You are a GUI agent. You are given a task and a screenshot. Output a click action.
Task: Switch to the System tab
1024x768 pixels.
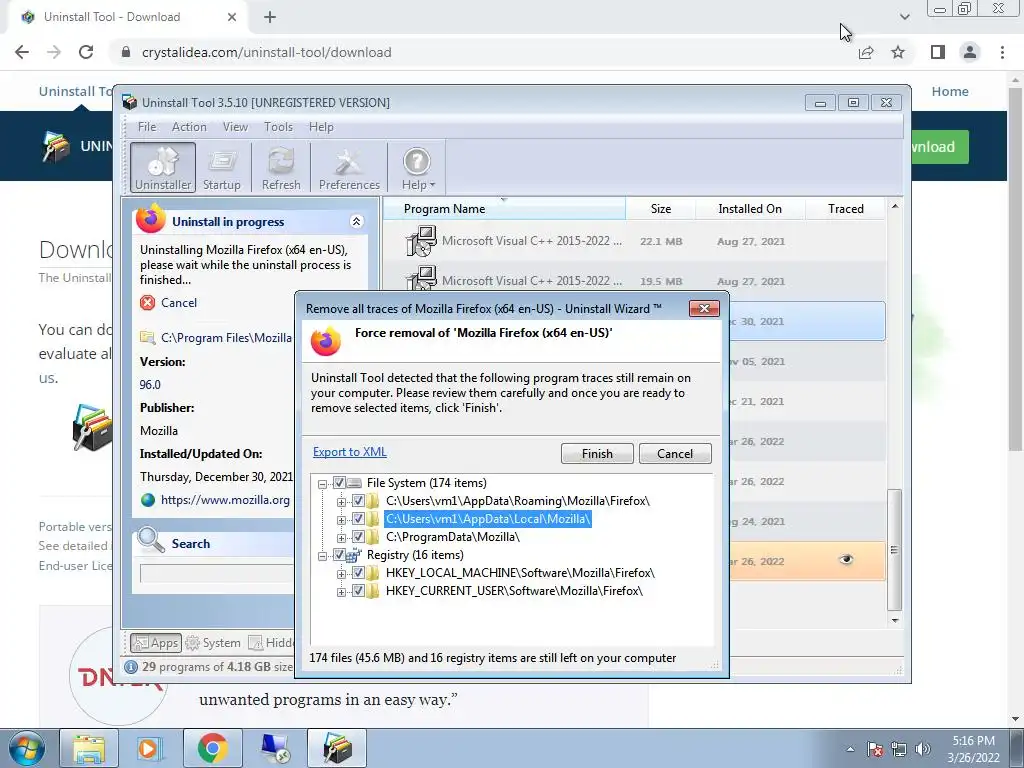(x=213, y=643)
